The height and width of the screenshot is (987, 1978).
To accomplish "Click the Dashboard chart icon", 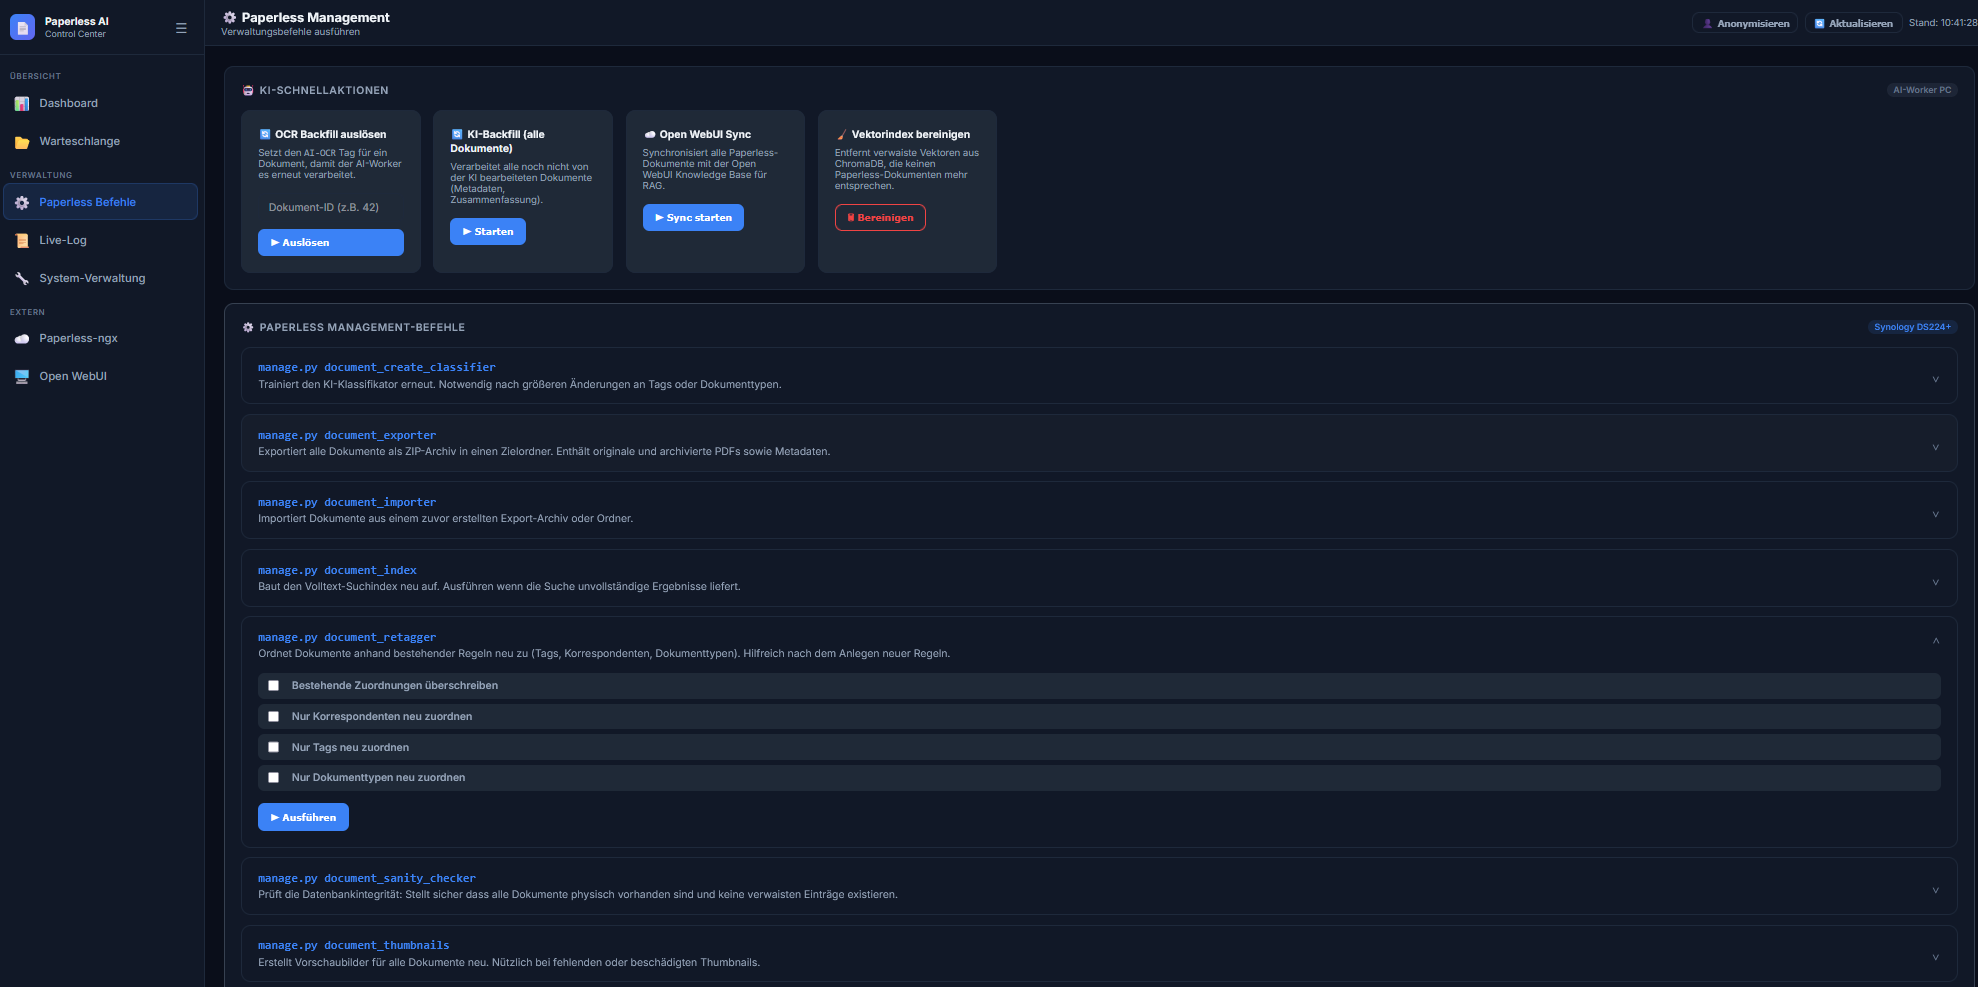I will (22, 104).
